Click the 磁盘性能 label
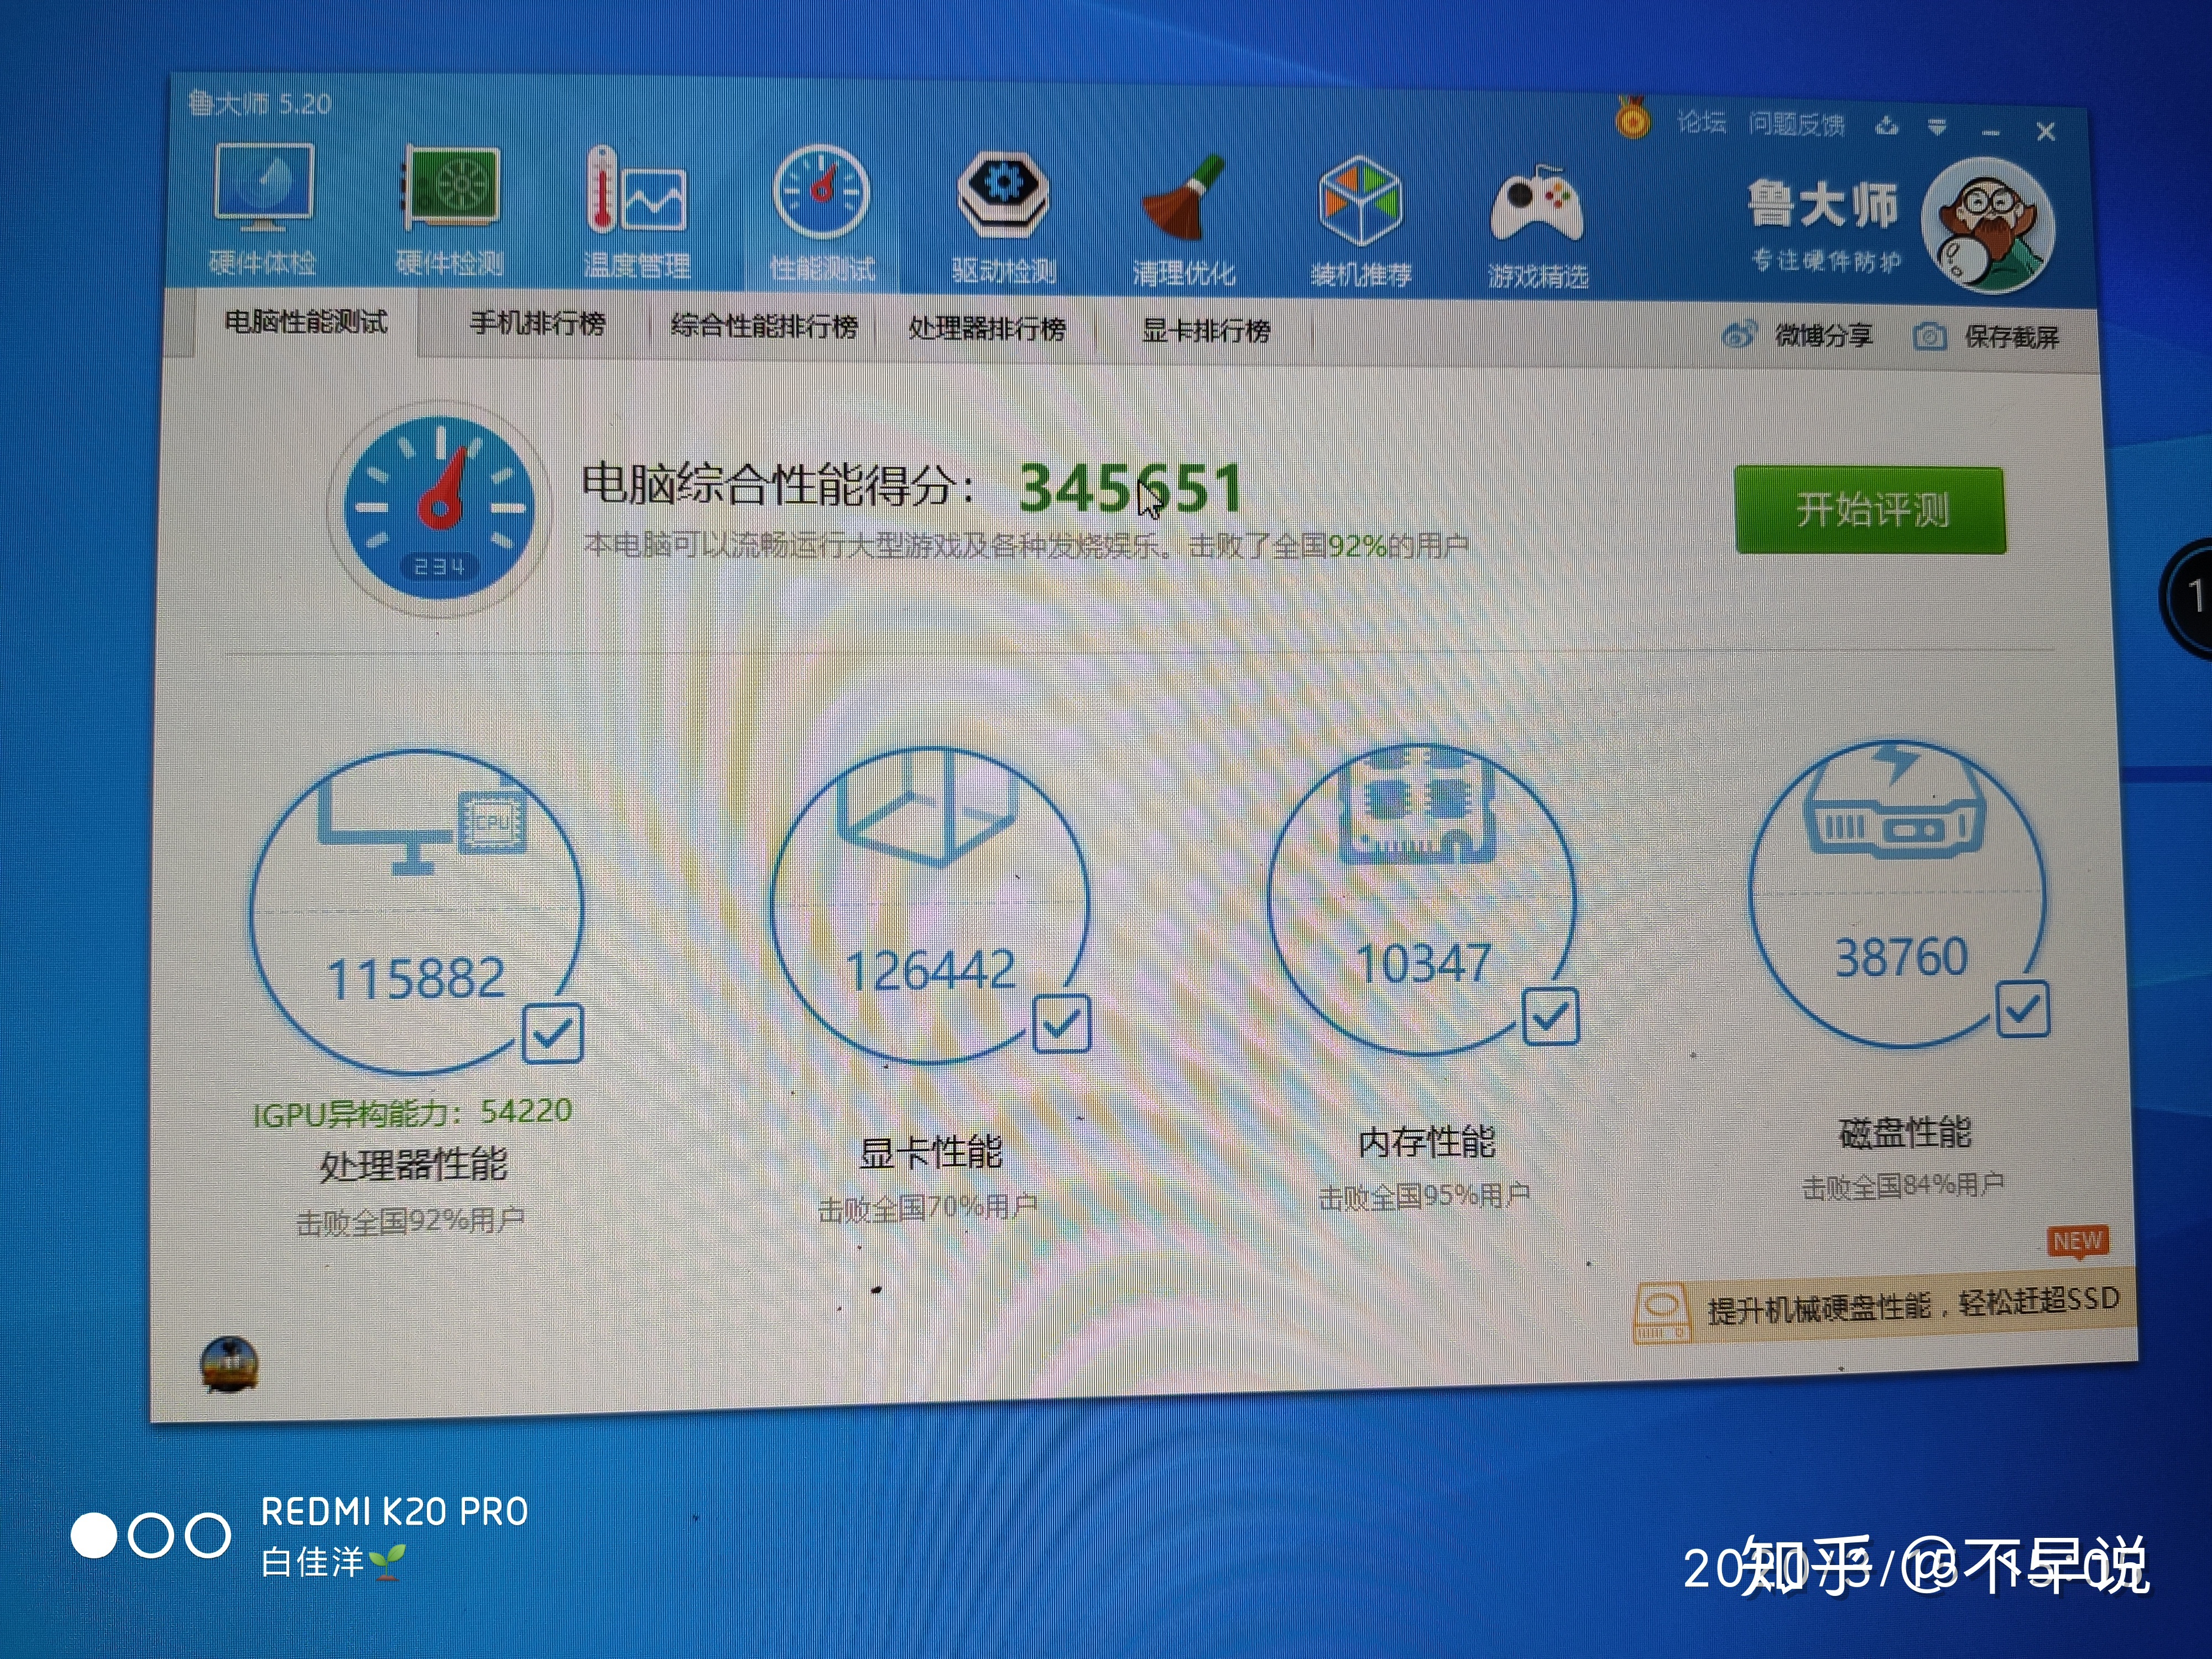 click(1905, 1133)
